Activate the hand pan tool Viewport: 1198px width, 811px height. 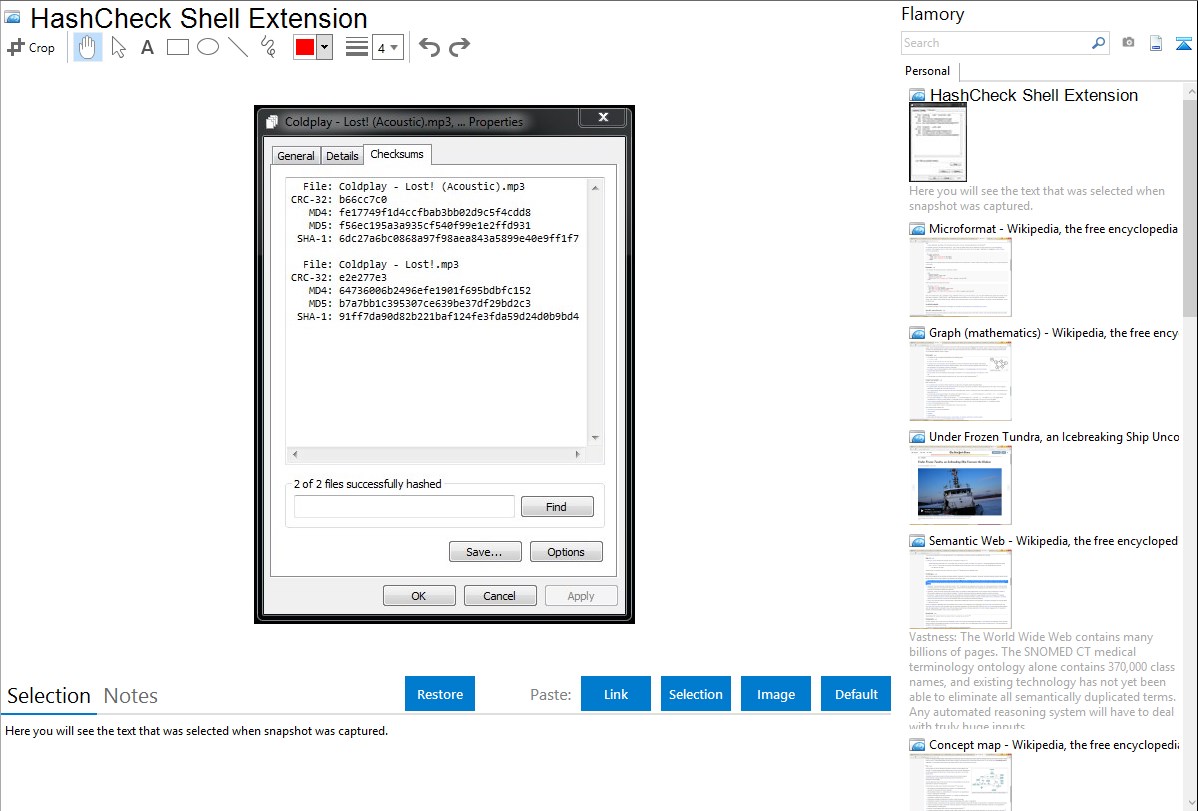87,47
